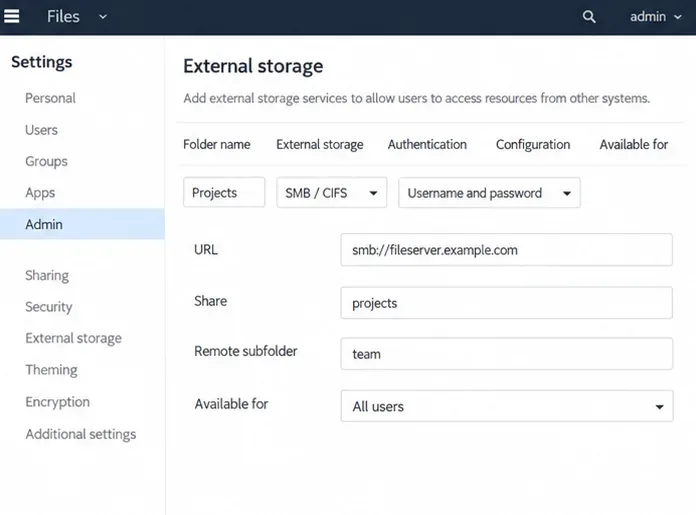The width and height of the screenshot is (696, 515).
Task: Open the Users settings section
Action: (x=41, y=130)
